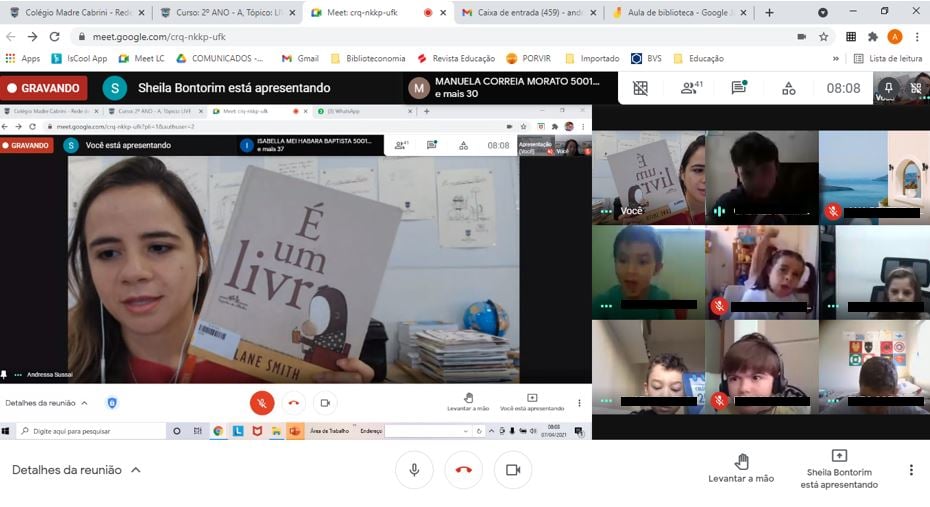Toggle the microphone in the bottom control bar
Image resolution: width=930 pixels, height=507 pixels.
(x=414, y=470)
